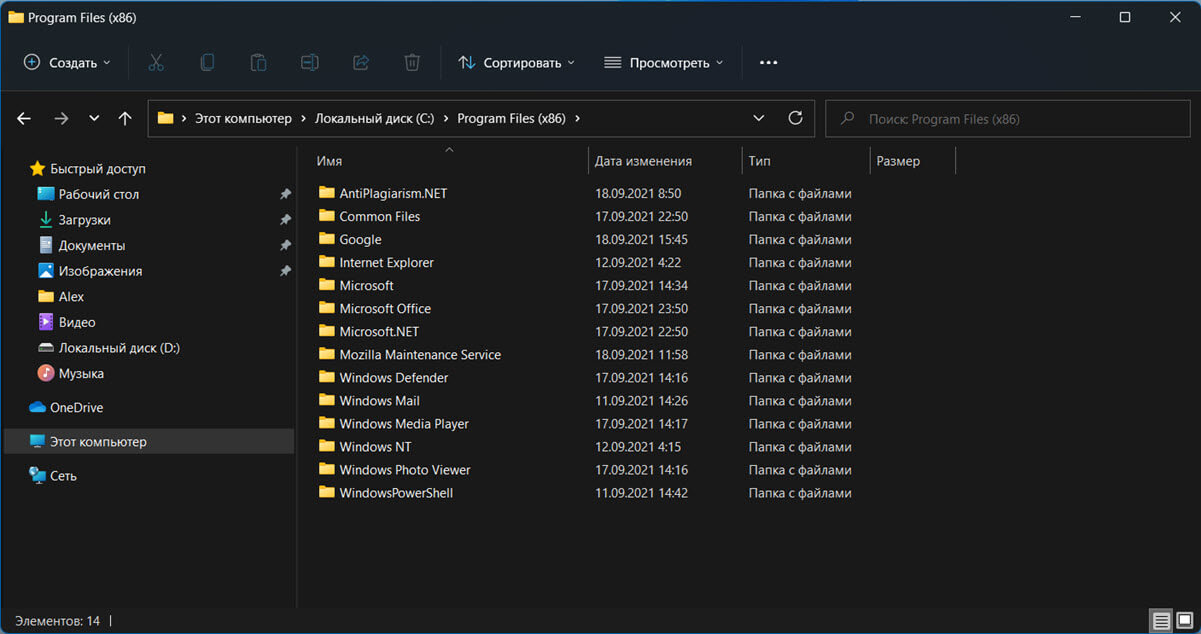1201x634 pixels.
Task: Click the folder icon in address bar
Action: pos(166,118)
